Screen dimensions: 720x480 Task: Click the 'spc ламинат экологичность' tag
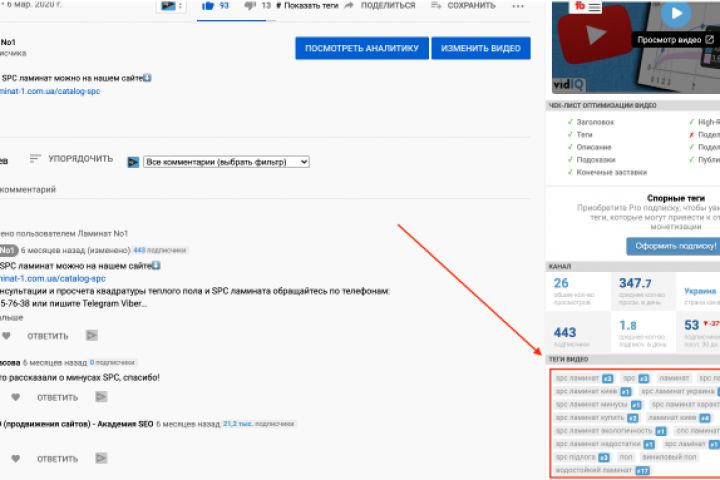[x=604, y=431]
